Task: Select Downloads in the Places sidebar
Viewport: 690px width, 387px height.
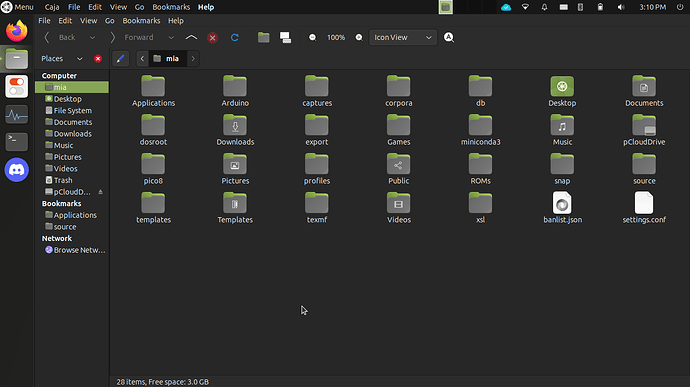Action: [x=72, y=134]
